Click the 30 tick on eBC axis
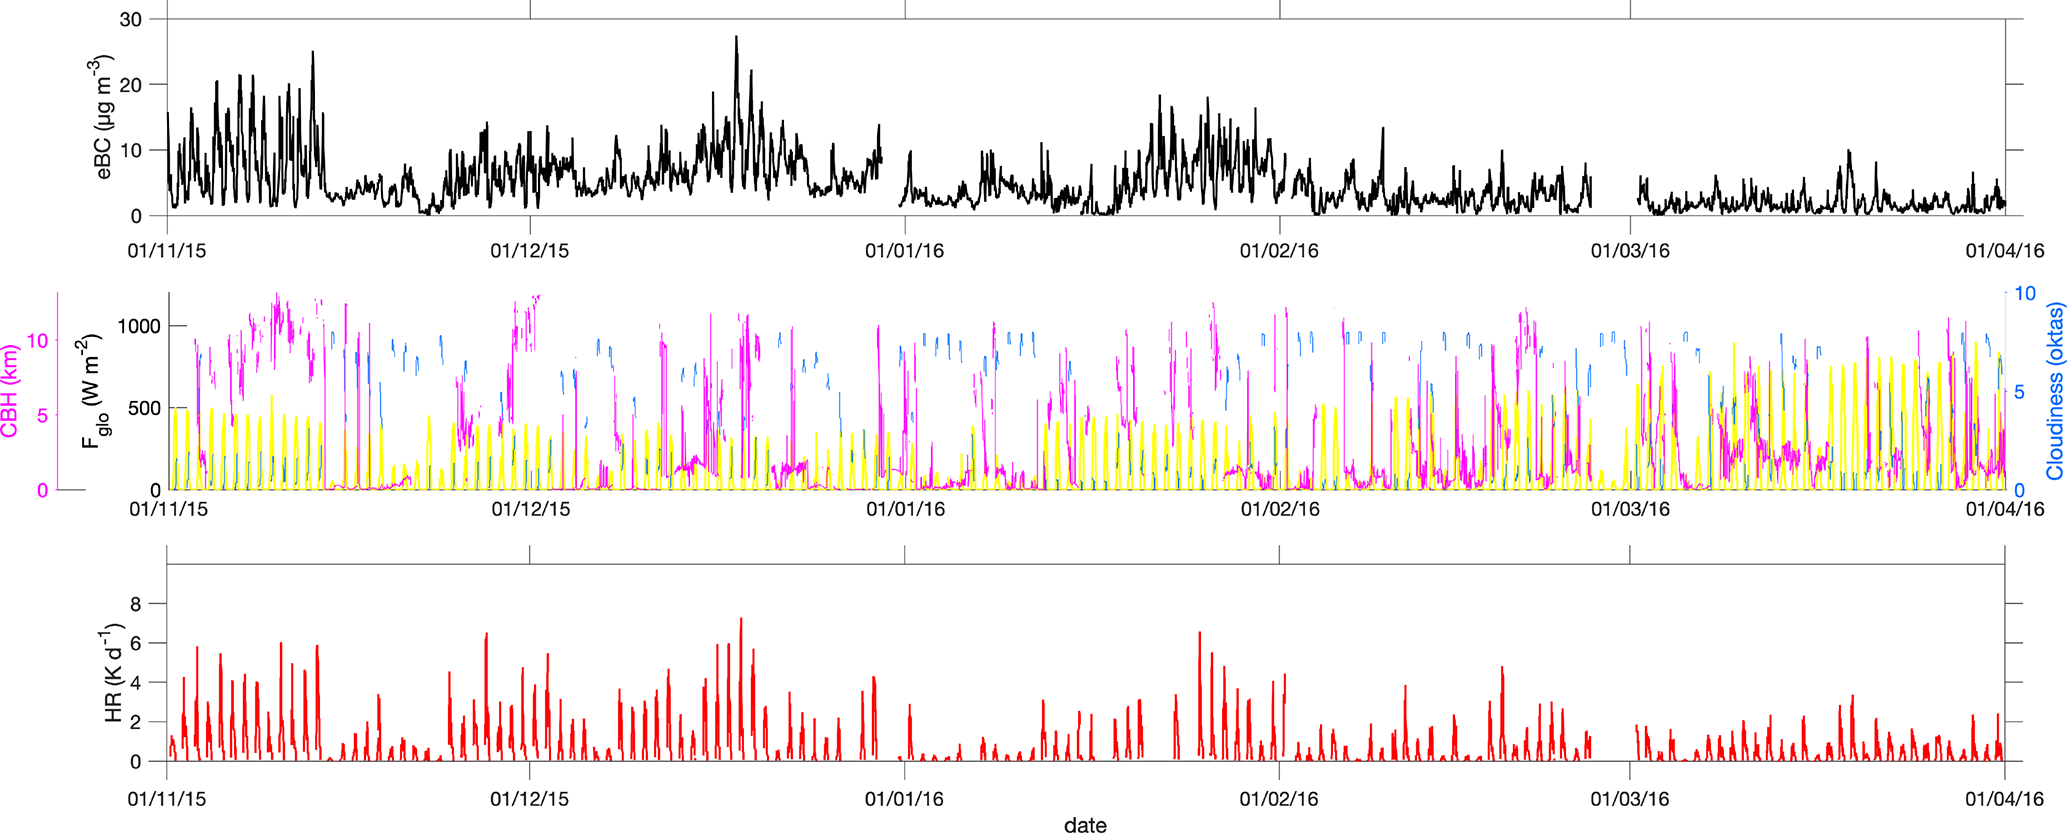The height and width of the screenshot is (833, 2067). (x=131, y=20)
